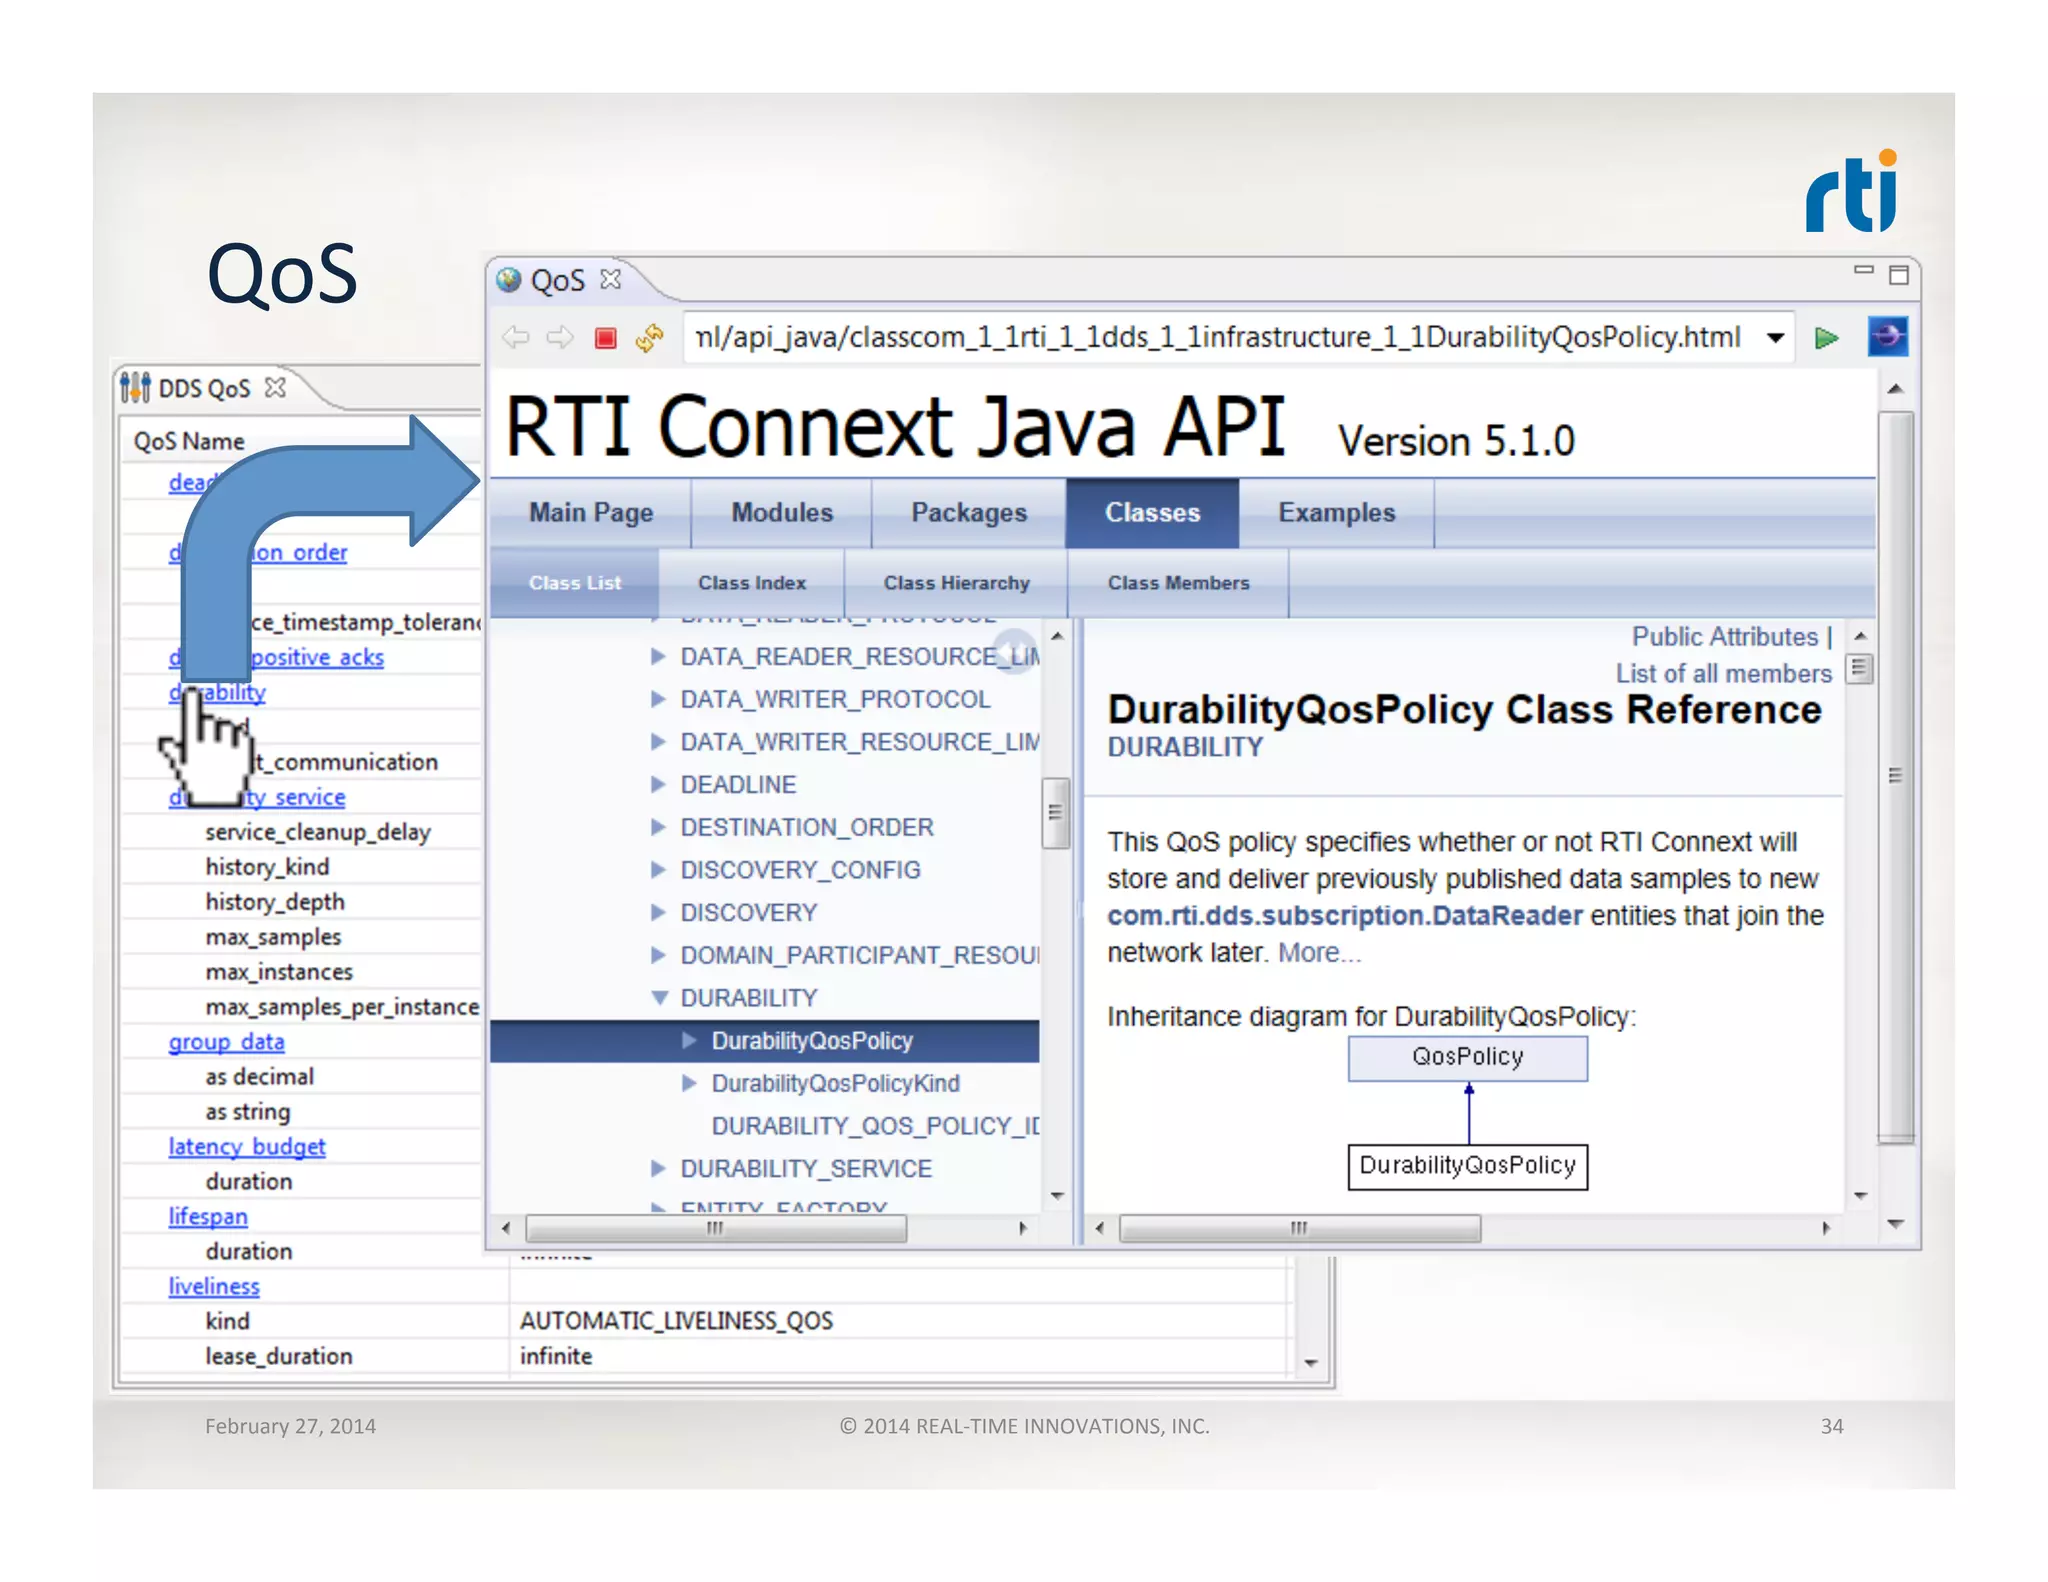Open the List of all members link
The height and width of the screenshot is (1582, 2048).
pos(1723,674)
